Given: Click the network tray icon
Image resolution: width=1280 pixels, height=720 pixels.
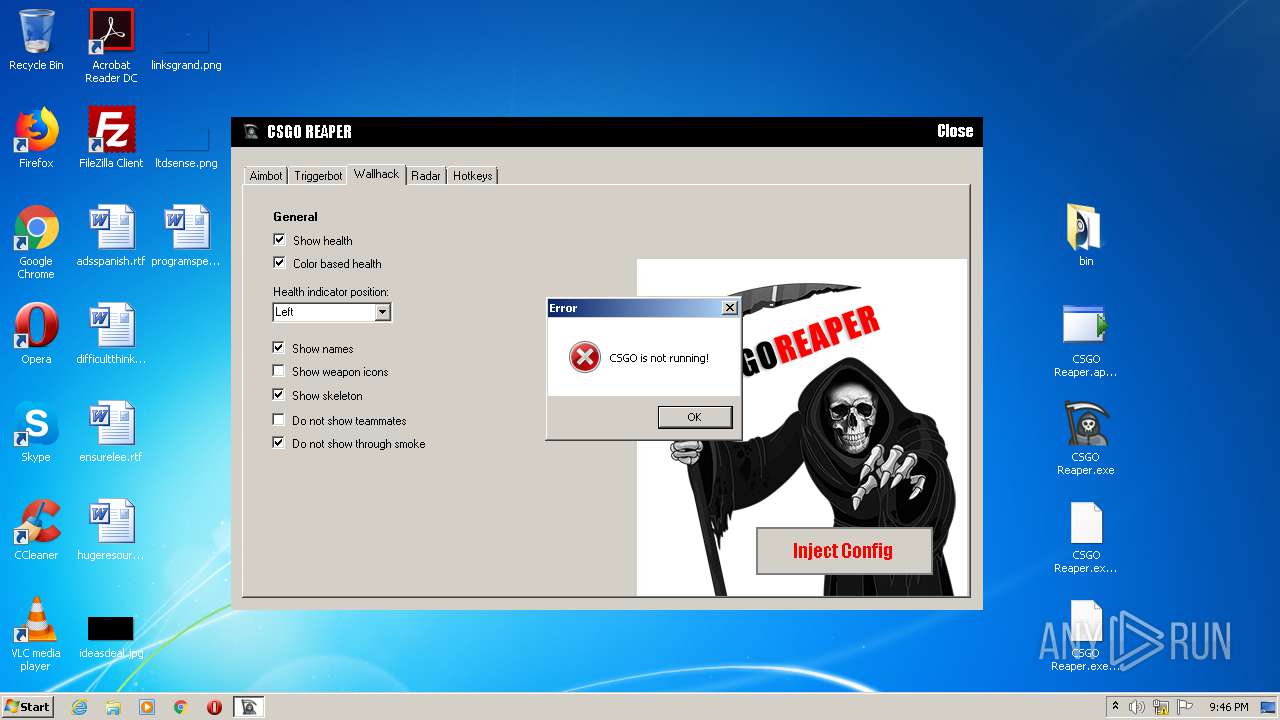Looking at the screenshot, I should pos(1161,707).
